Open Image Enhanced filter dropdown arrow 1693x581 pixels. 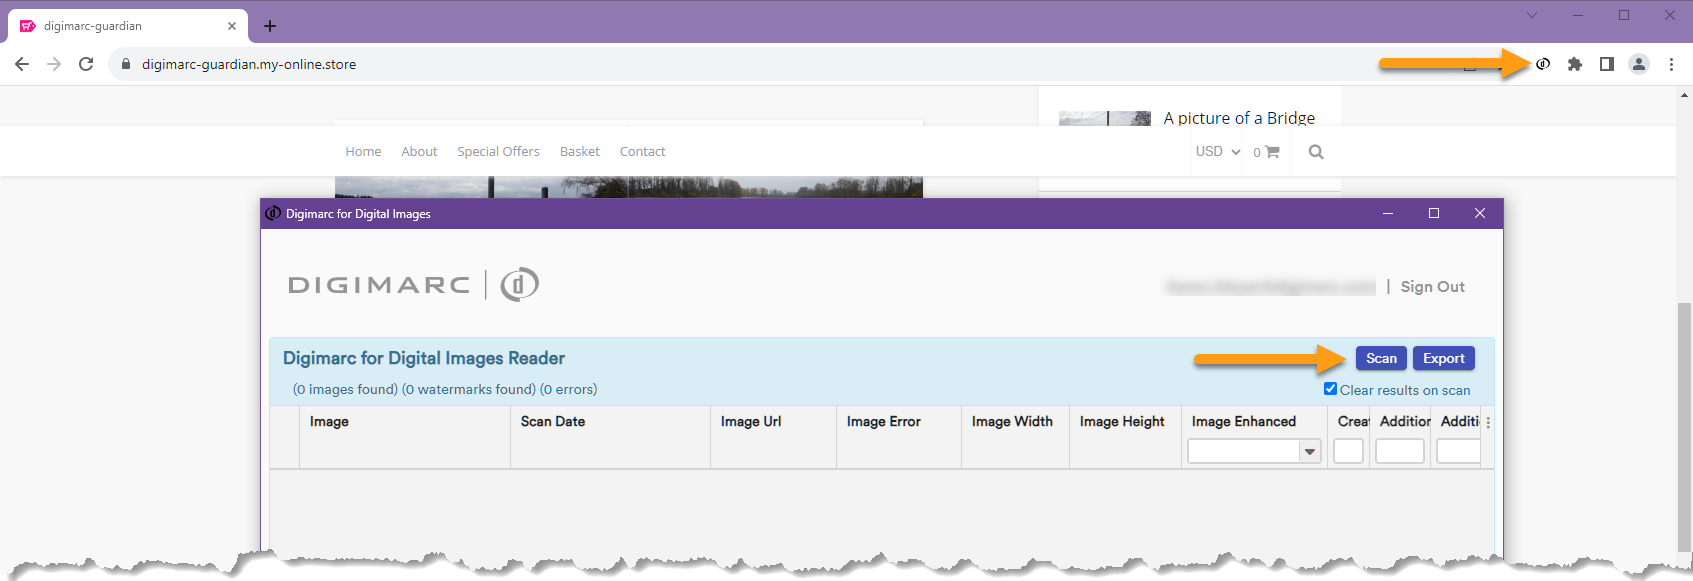1310,452
